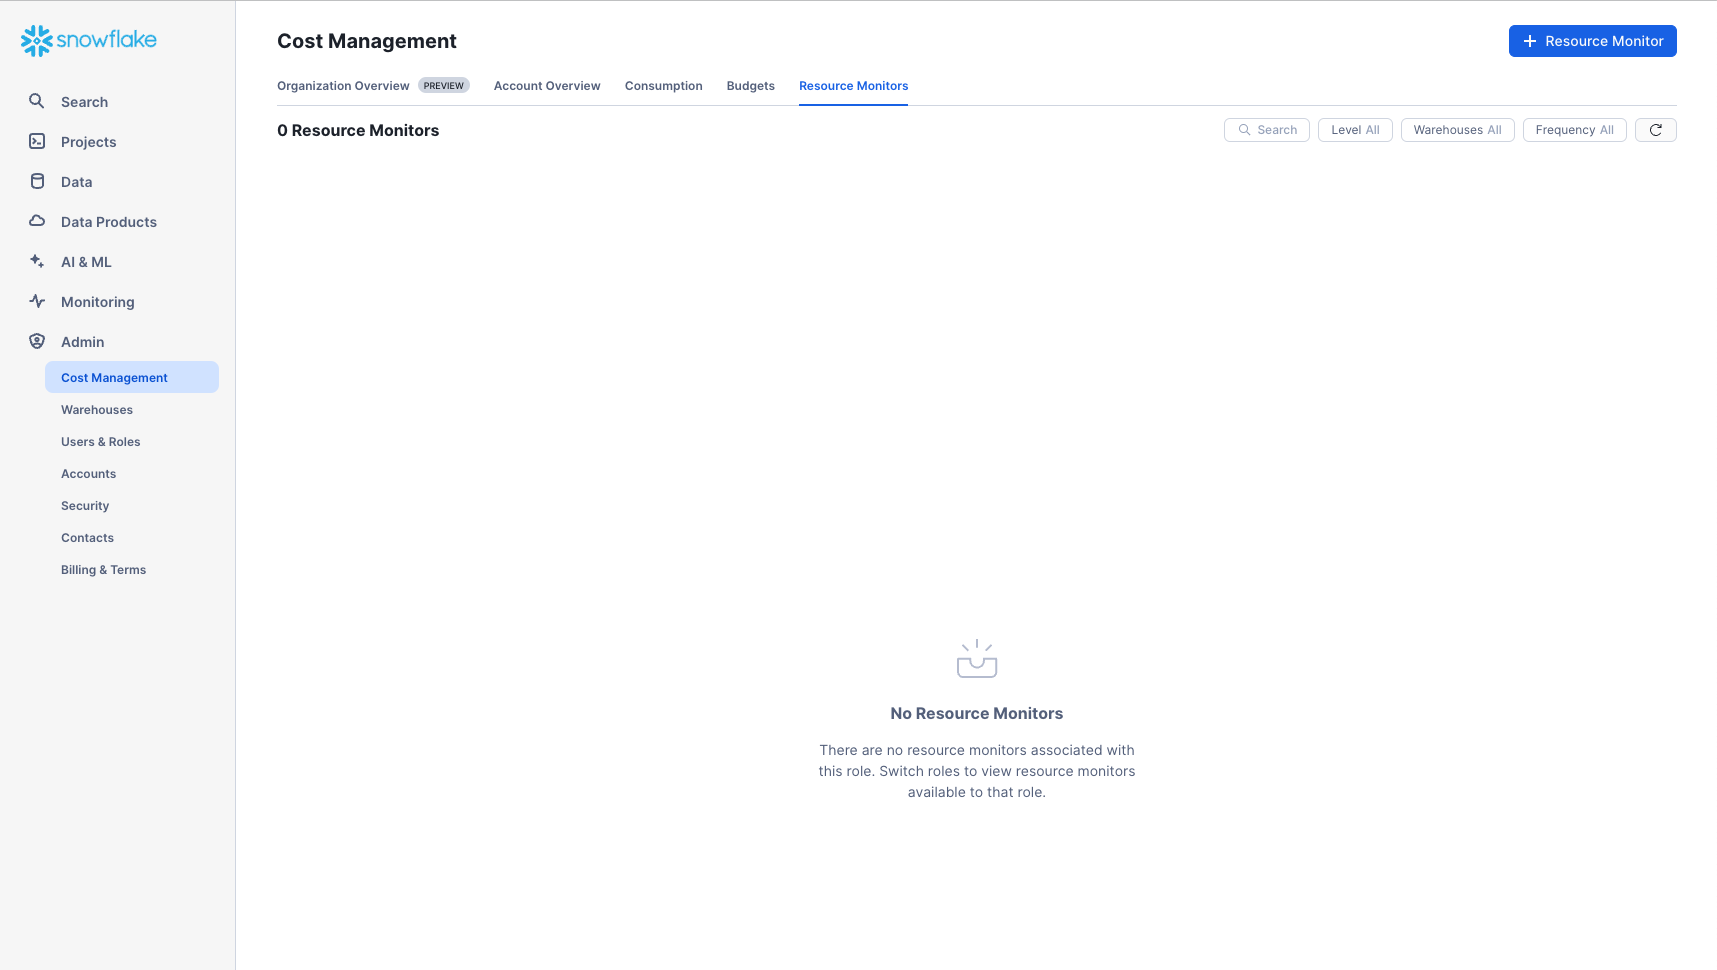The image size is (1717, 970).
Task: Open Data Products using its cloud icon
Action: click(36, 221)
